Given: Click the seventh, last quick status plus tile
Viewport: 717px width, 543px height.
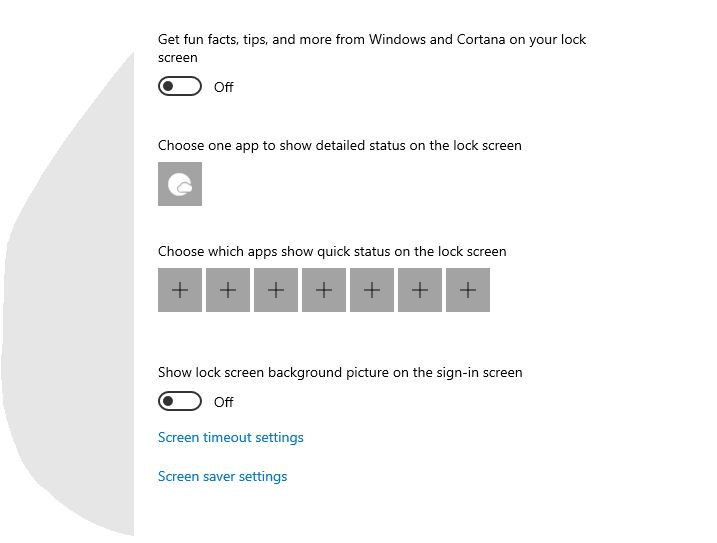Looking at the screenshot, I should [468, 290].
